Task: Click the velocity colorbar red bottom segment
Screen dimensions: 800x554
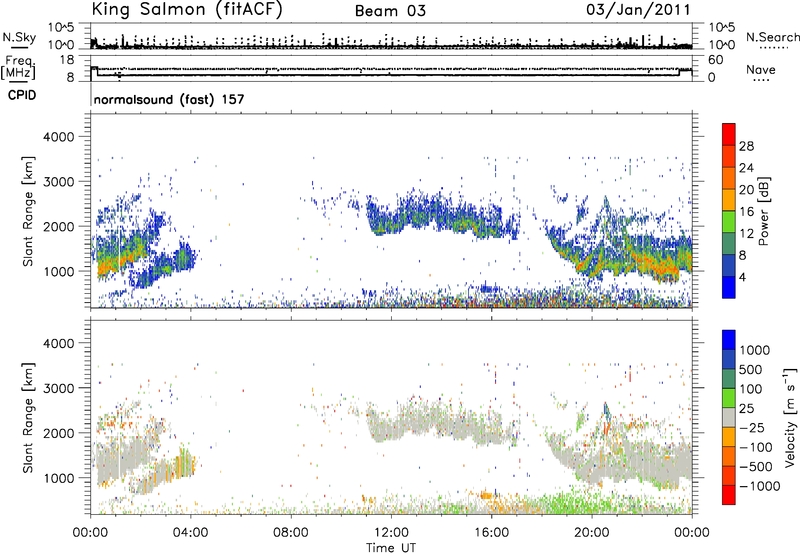Action: tap(729, 495)
